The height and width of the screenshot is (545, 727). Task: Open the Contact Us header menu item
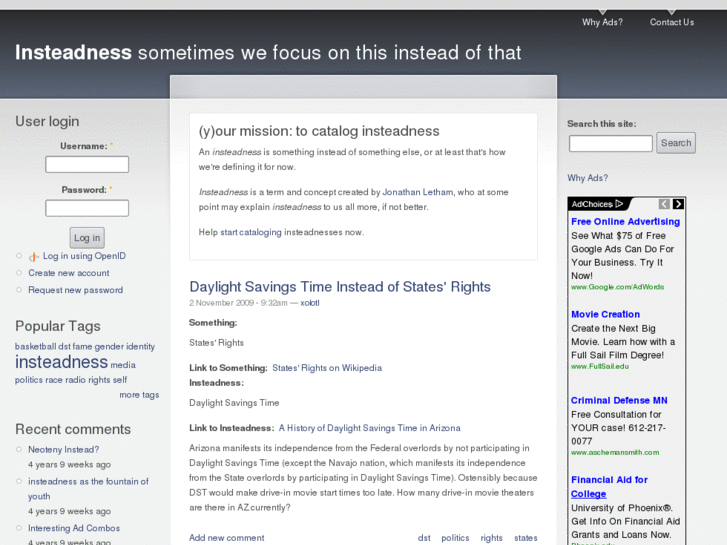pyautogui.click(x=672, y=22)
